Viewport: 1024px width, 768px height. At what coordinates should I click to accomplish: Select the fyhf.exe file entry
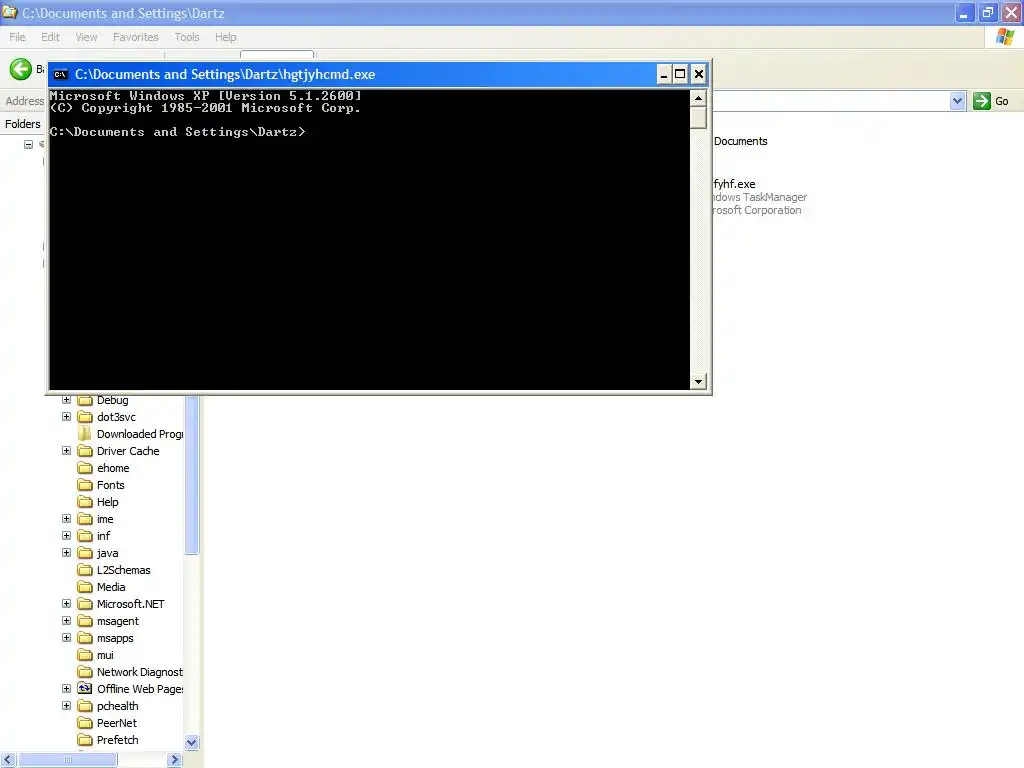coord(734,184)
